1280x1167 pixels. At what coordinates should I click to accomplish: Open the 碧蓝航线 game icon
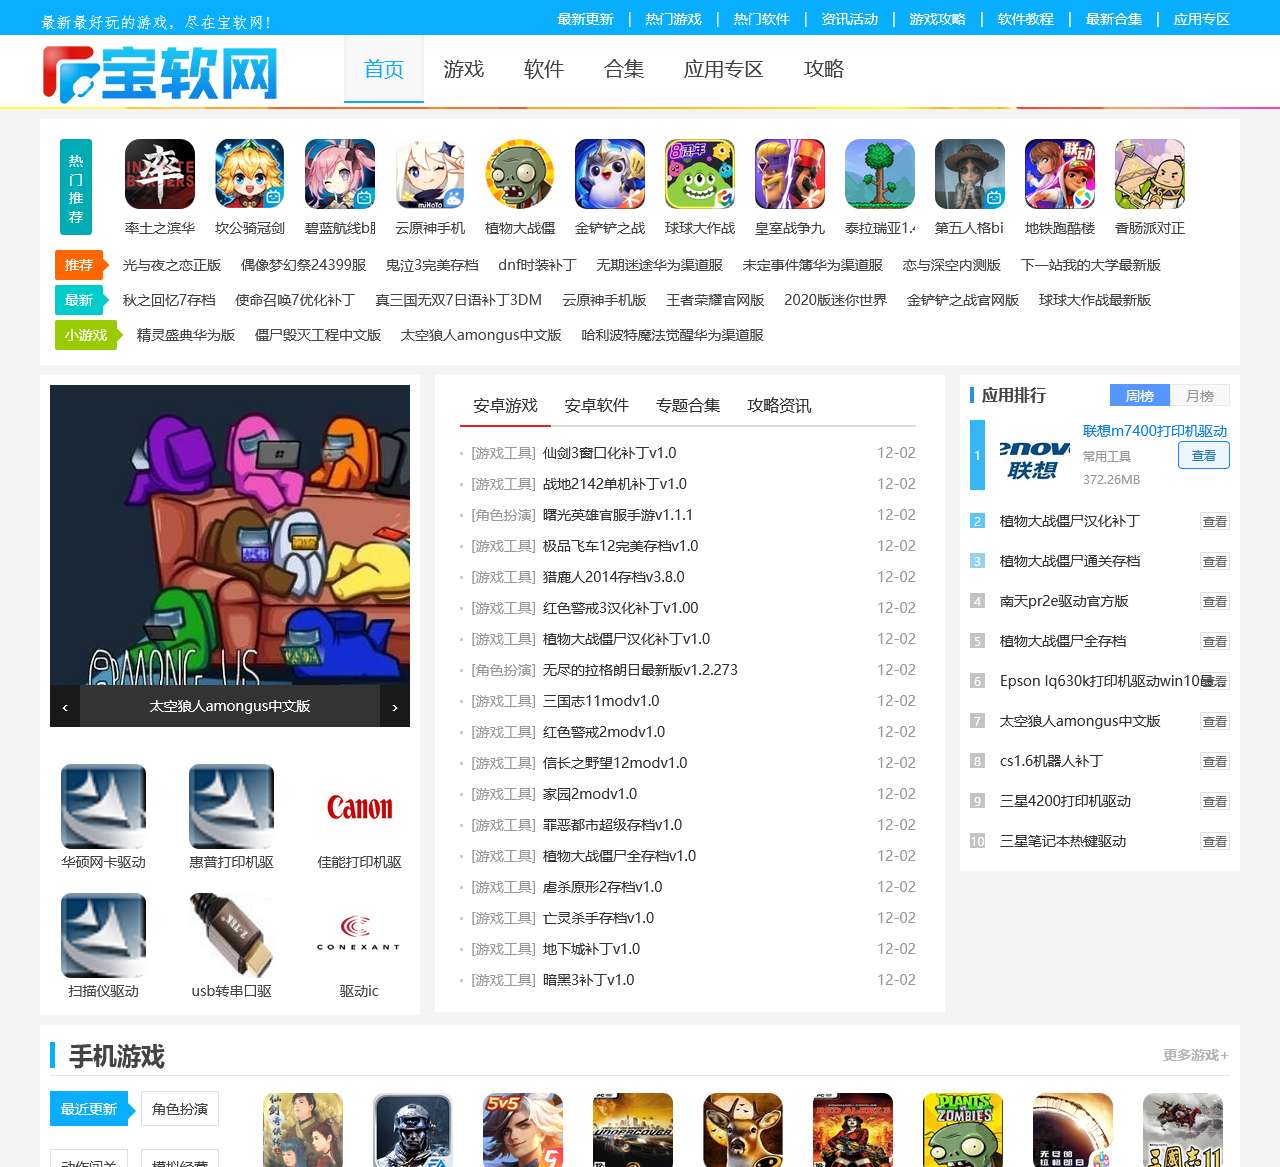coord(340,174)
